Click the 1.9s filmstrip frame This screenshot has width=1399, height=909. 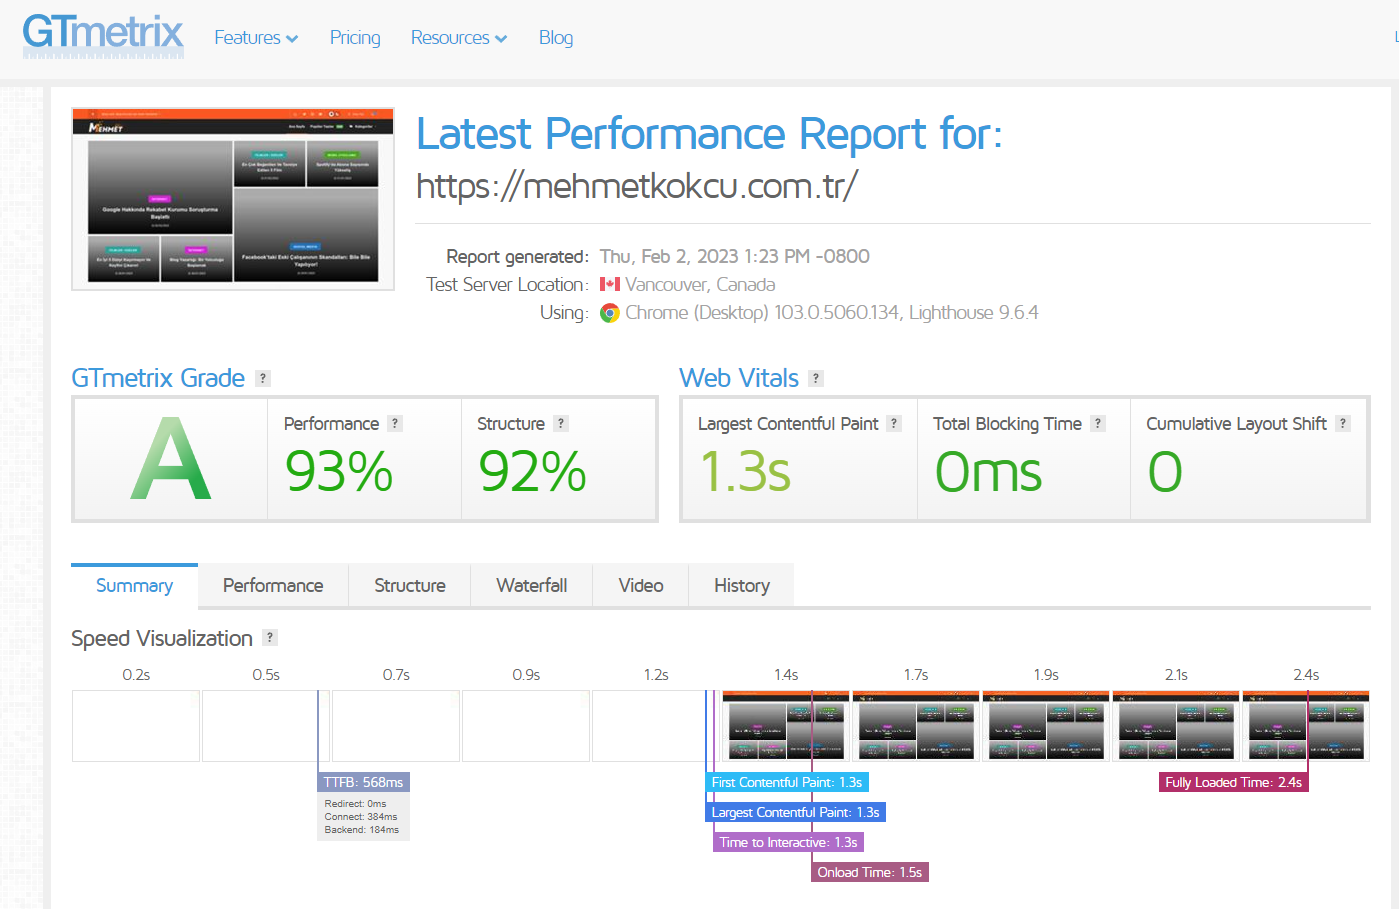pos(1046,726)
